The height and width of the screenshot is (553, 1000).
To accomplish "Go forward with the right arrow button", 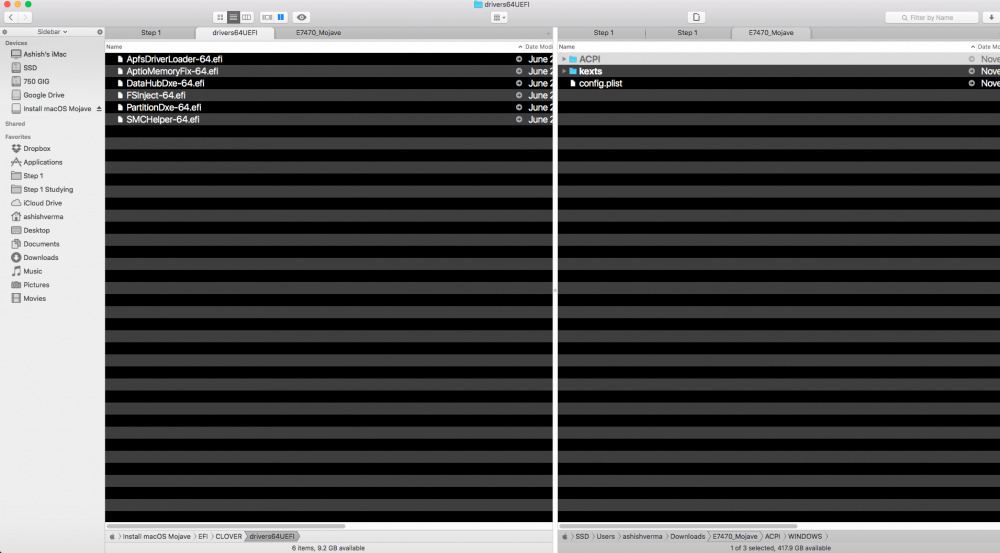I will click(24, 17).
